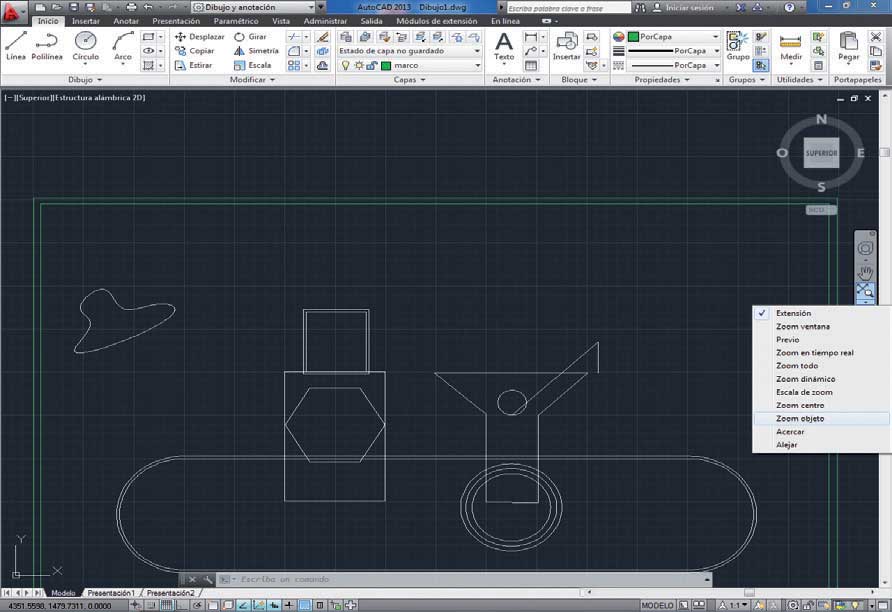Choose the Arco tool
This screenshot has height=612, width=892.
(x=122, y=47)
